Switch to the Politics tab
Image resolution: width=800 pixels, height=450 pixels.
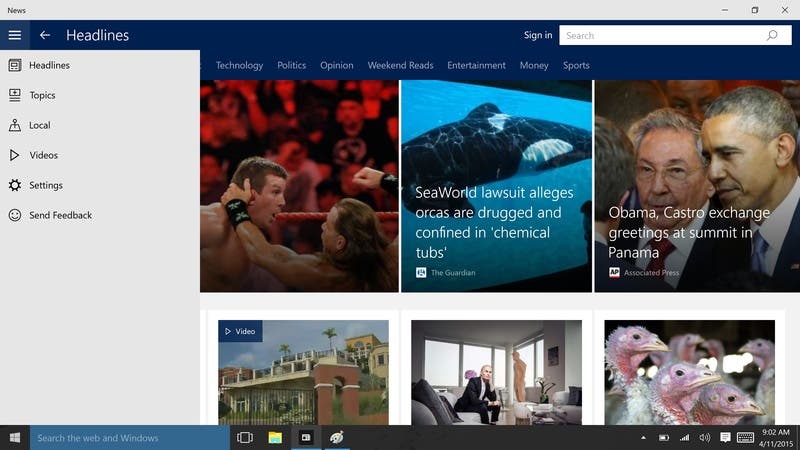coord(292,65)
